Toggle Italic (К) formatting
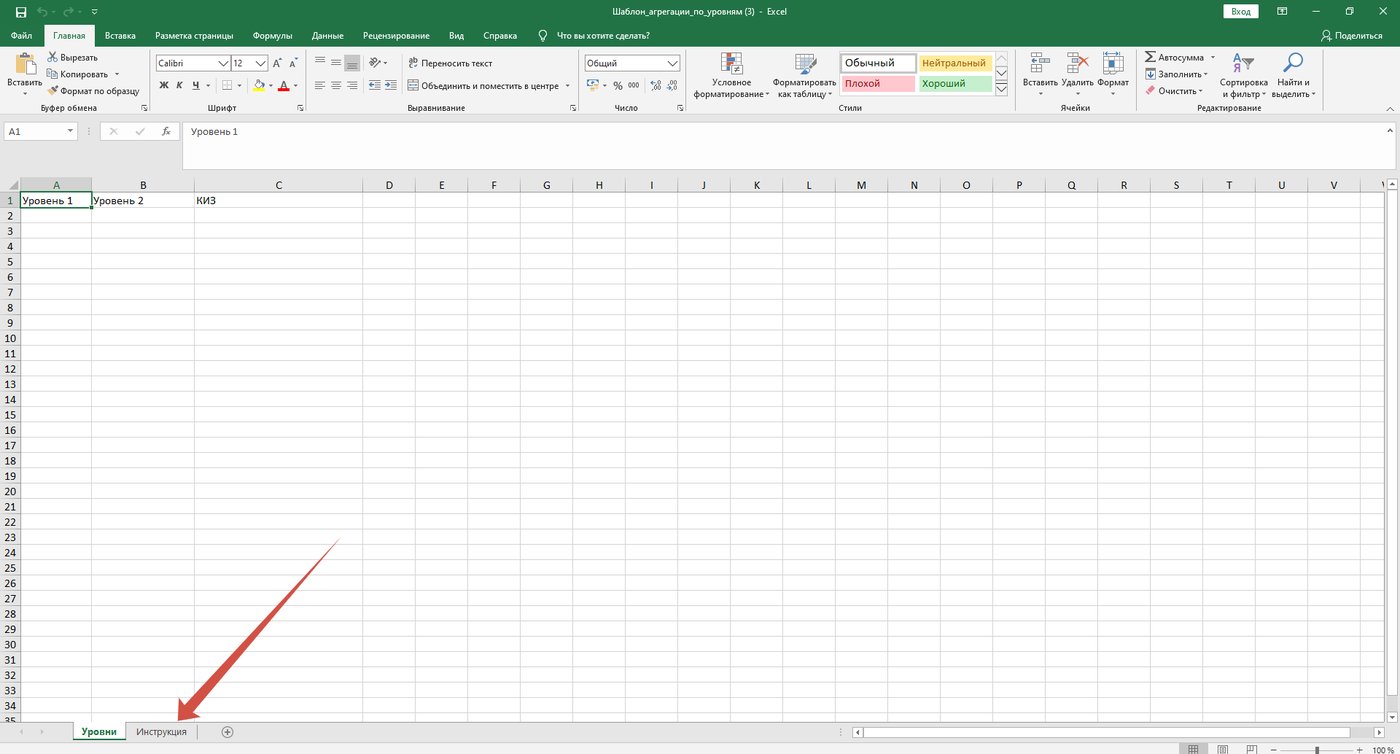1400x754 pixels. coord(180,86)
